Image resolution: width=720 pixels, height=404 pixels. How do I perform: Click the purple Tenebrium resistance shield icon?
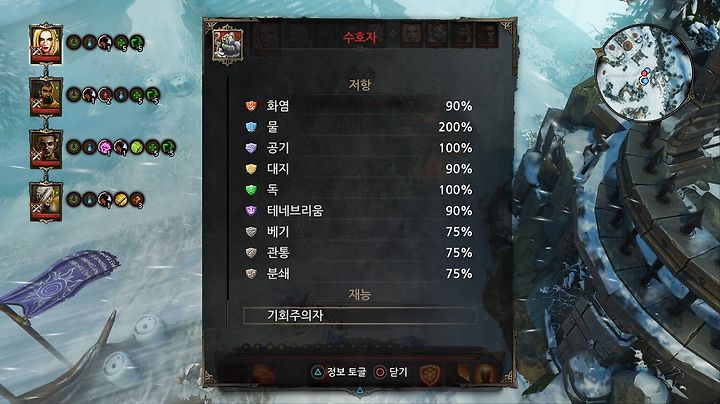(251, 211)
